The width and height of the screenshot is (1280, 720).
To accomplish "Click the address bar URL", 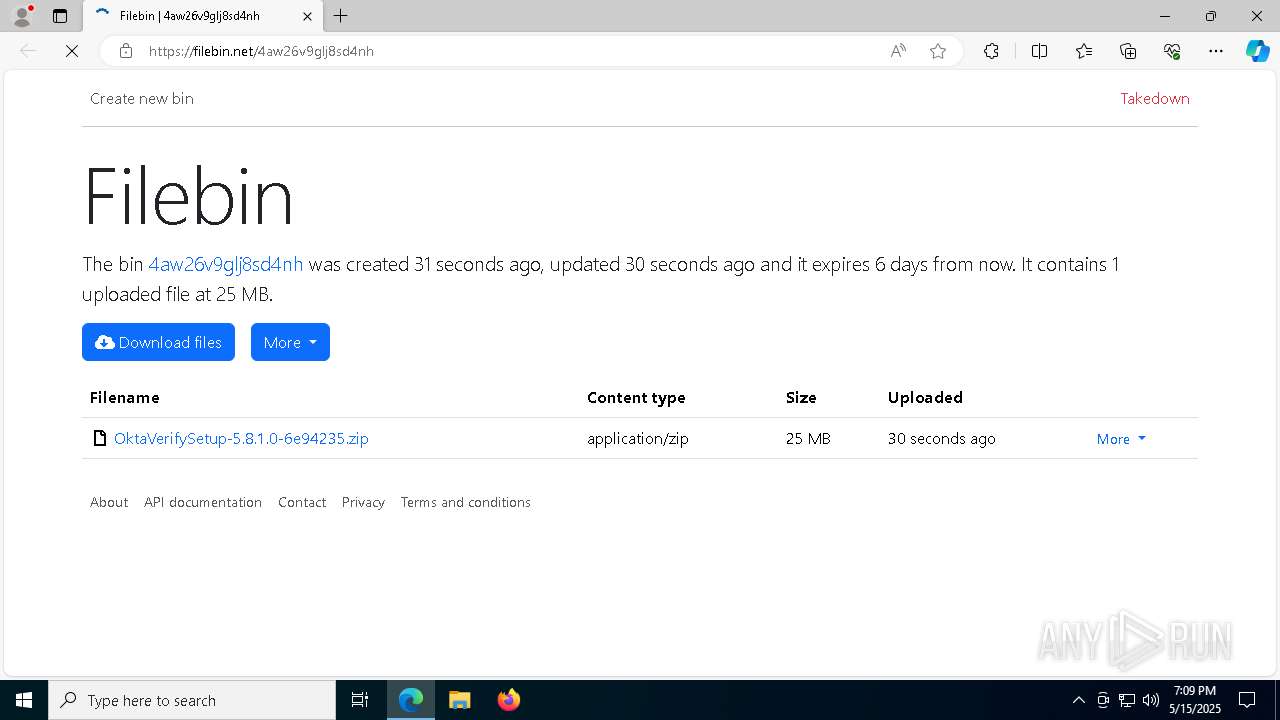I will [261, 51].
